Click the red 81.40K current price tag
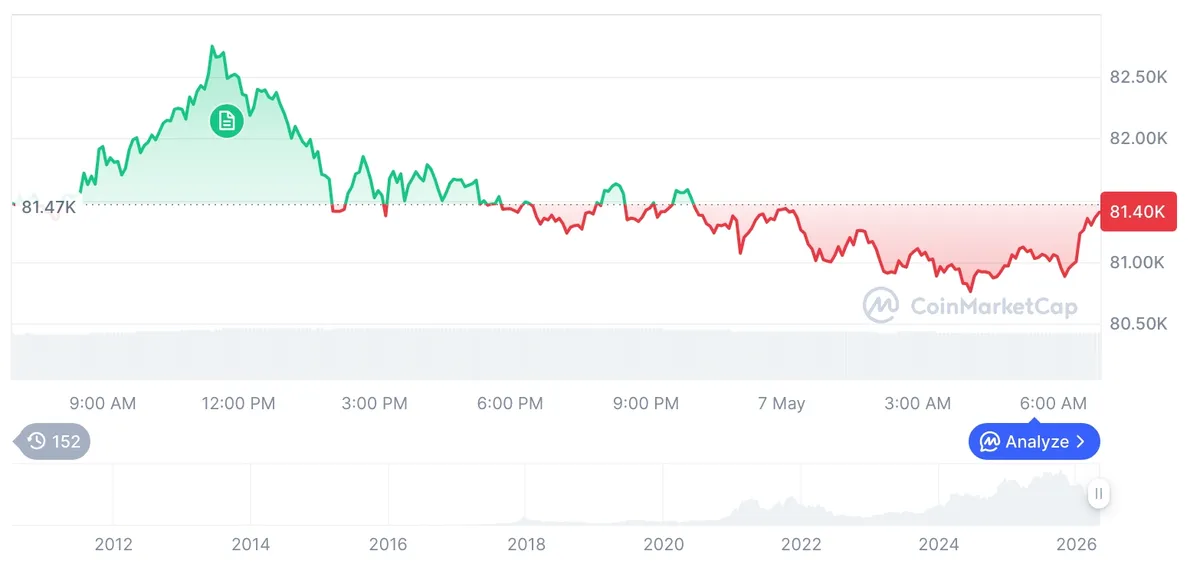This screenshot has height=561, width=1200. point(1137,211)
